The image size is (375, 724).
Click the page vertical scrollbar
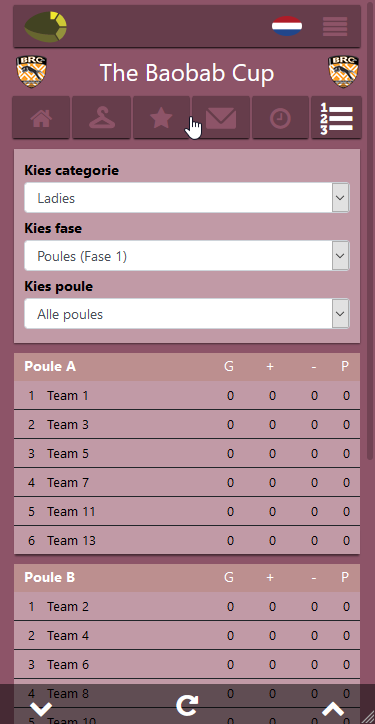[x=369, y=231]
